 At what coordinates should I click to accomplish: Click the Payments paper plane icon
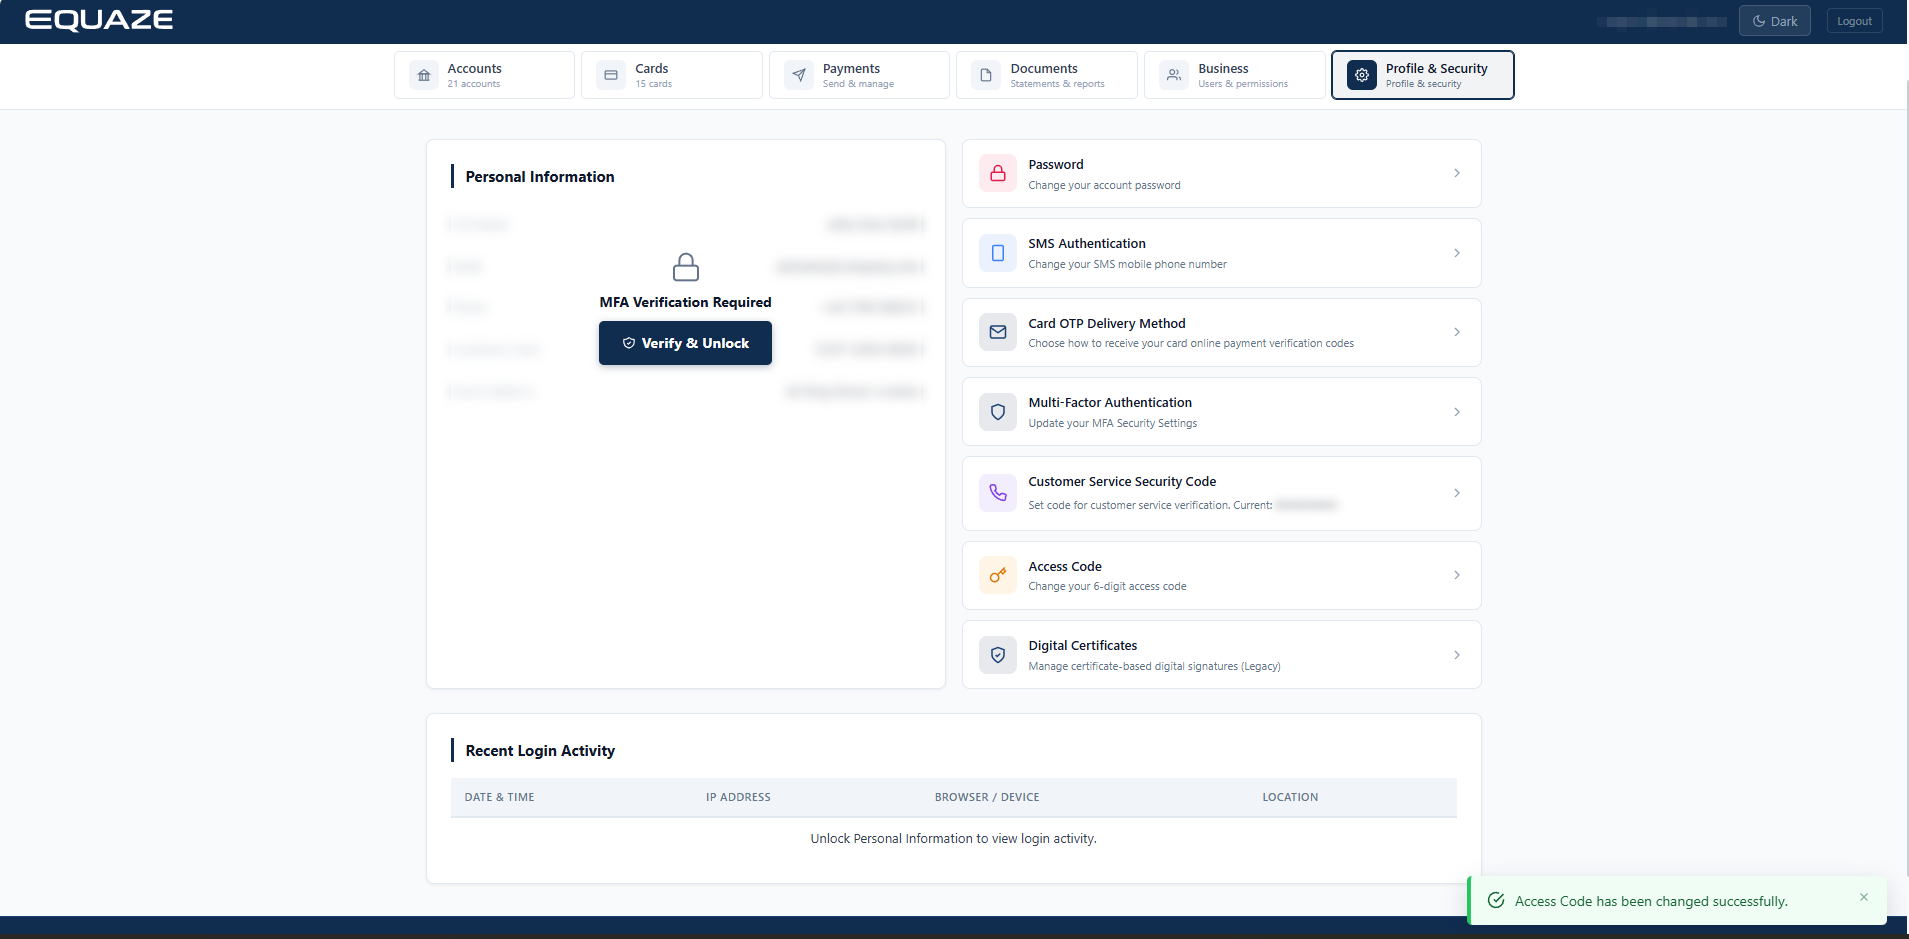click(799, 75)
